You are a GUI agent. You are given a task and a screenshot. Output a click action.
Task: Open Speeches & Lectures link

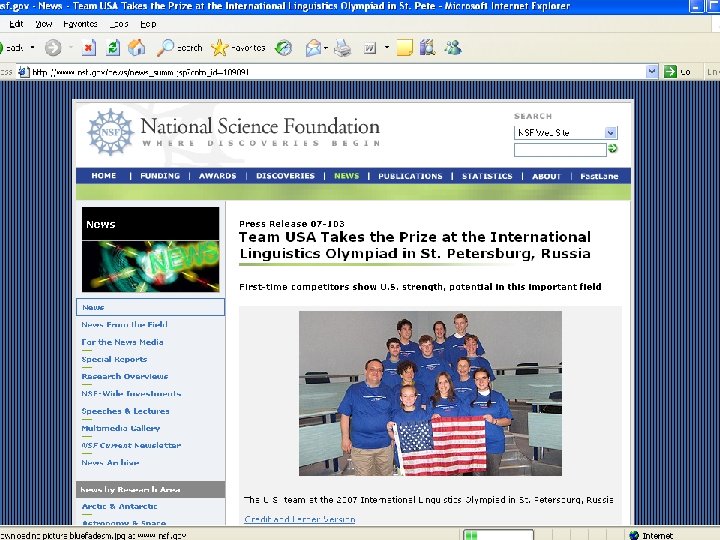[x=125, y=411]
